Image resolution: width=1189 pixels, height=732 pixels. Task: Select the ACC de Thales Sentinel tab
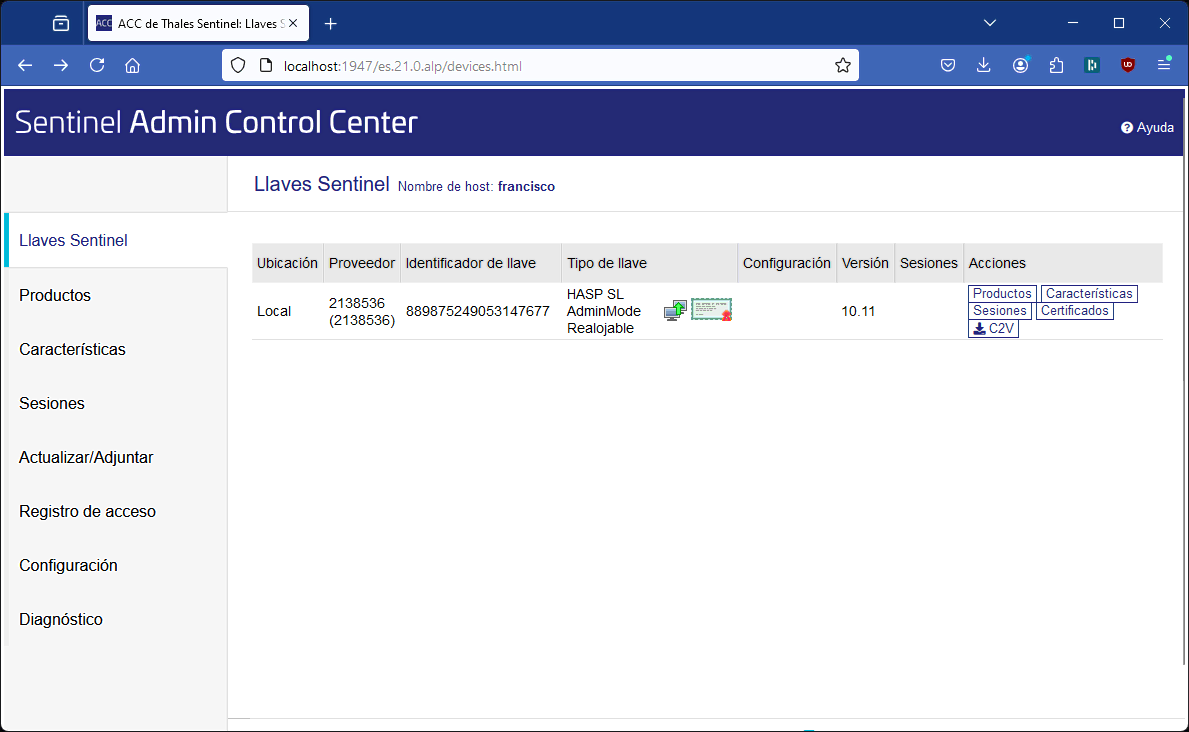(198, 24)
